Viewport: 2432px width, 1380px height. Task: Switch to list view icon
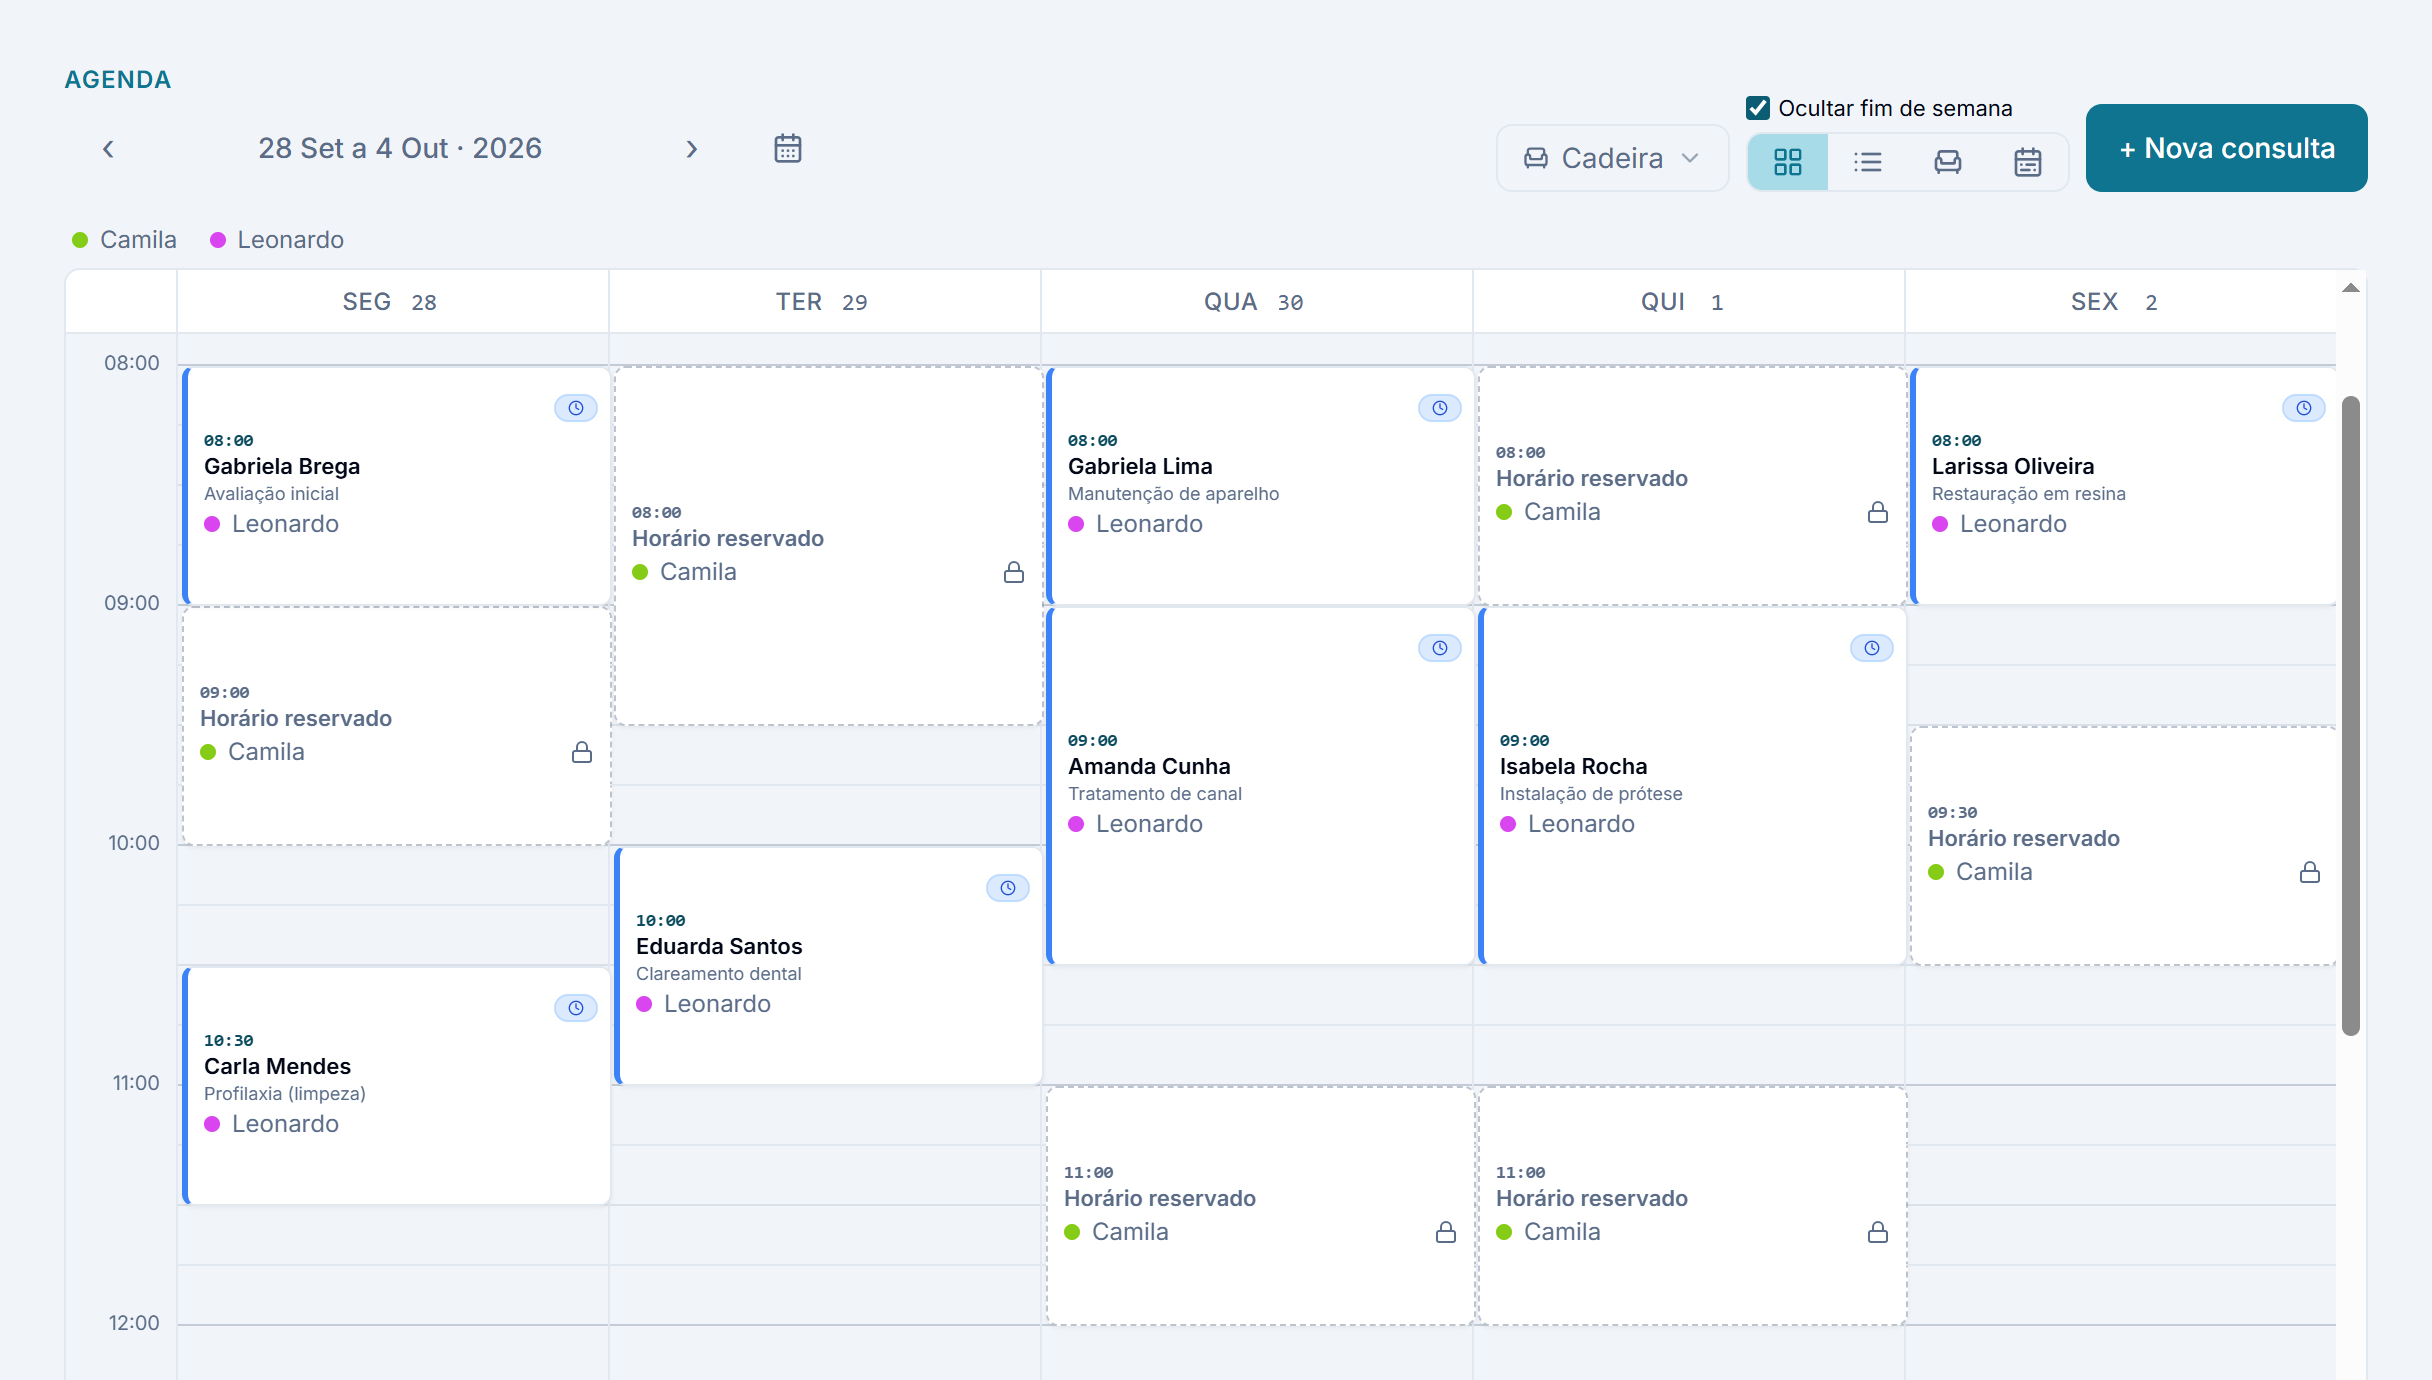1868,162
